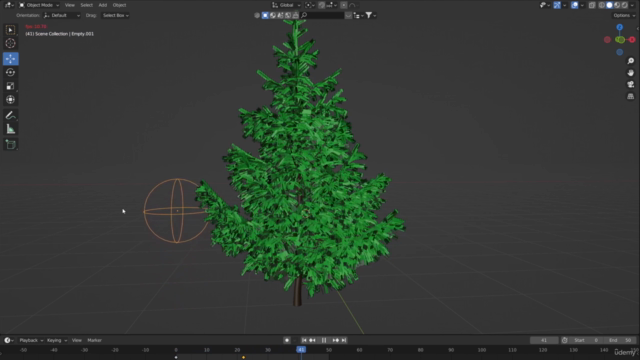Switch to solid shading
The width and height of the screenshot is (640, 360).
pyautogui.click(x=609, y=5)
